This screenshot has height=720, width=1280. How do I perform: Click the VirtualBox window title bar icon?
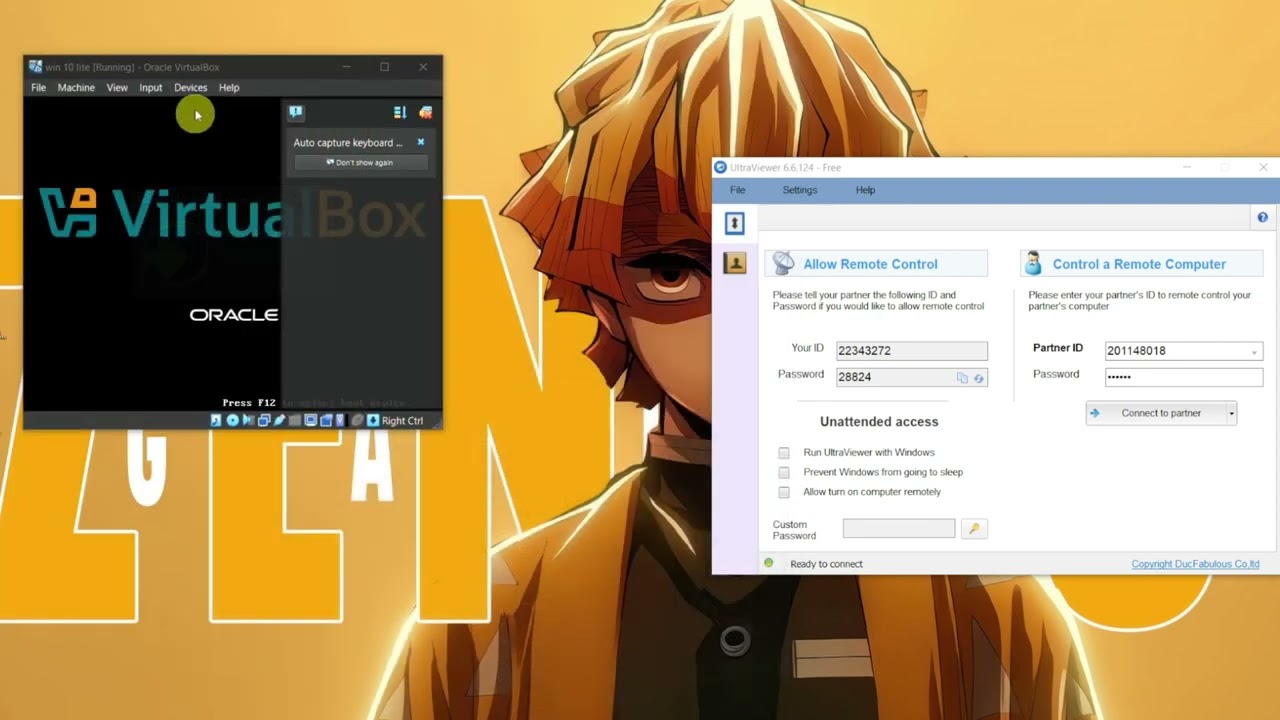point(36,67)
